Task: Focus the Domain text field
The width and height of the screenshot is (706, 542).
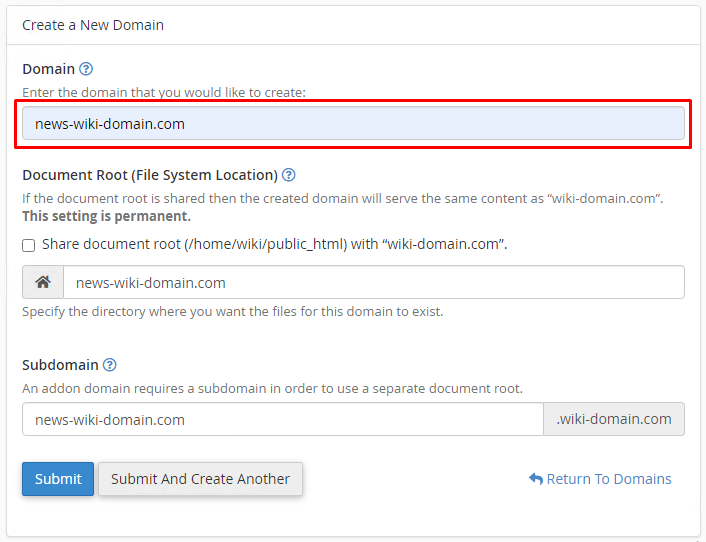Action: pos(353,124)
